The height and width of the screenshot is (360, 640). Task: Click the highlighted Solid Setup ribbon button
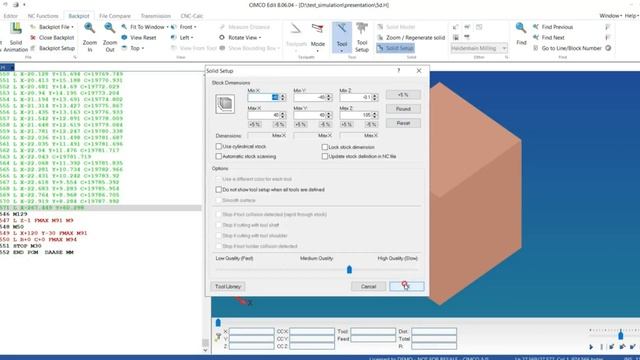(395, 48)
